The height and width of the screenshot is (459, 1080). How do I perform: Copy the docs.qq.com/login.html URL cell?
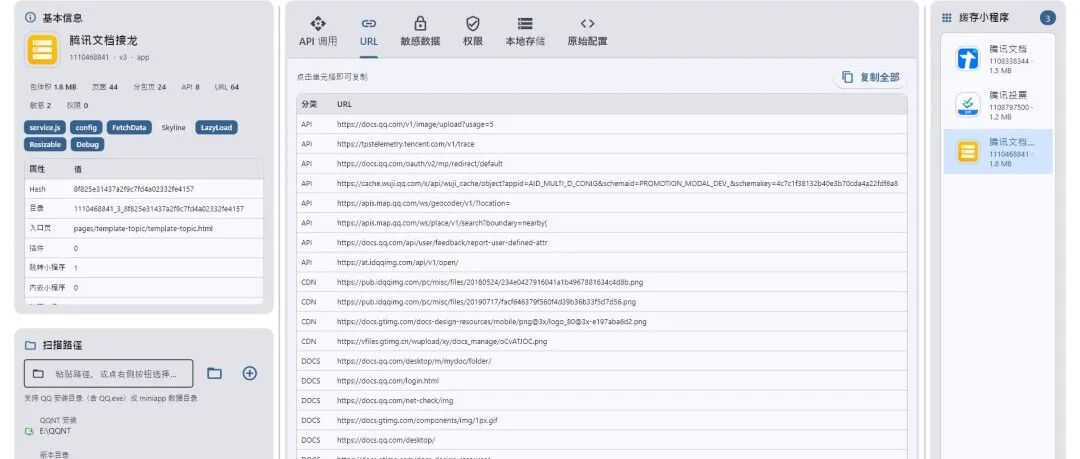(388, 380)
